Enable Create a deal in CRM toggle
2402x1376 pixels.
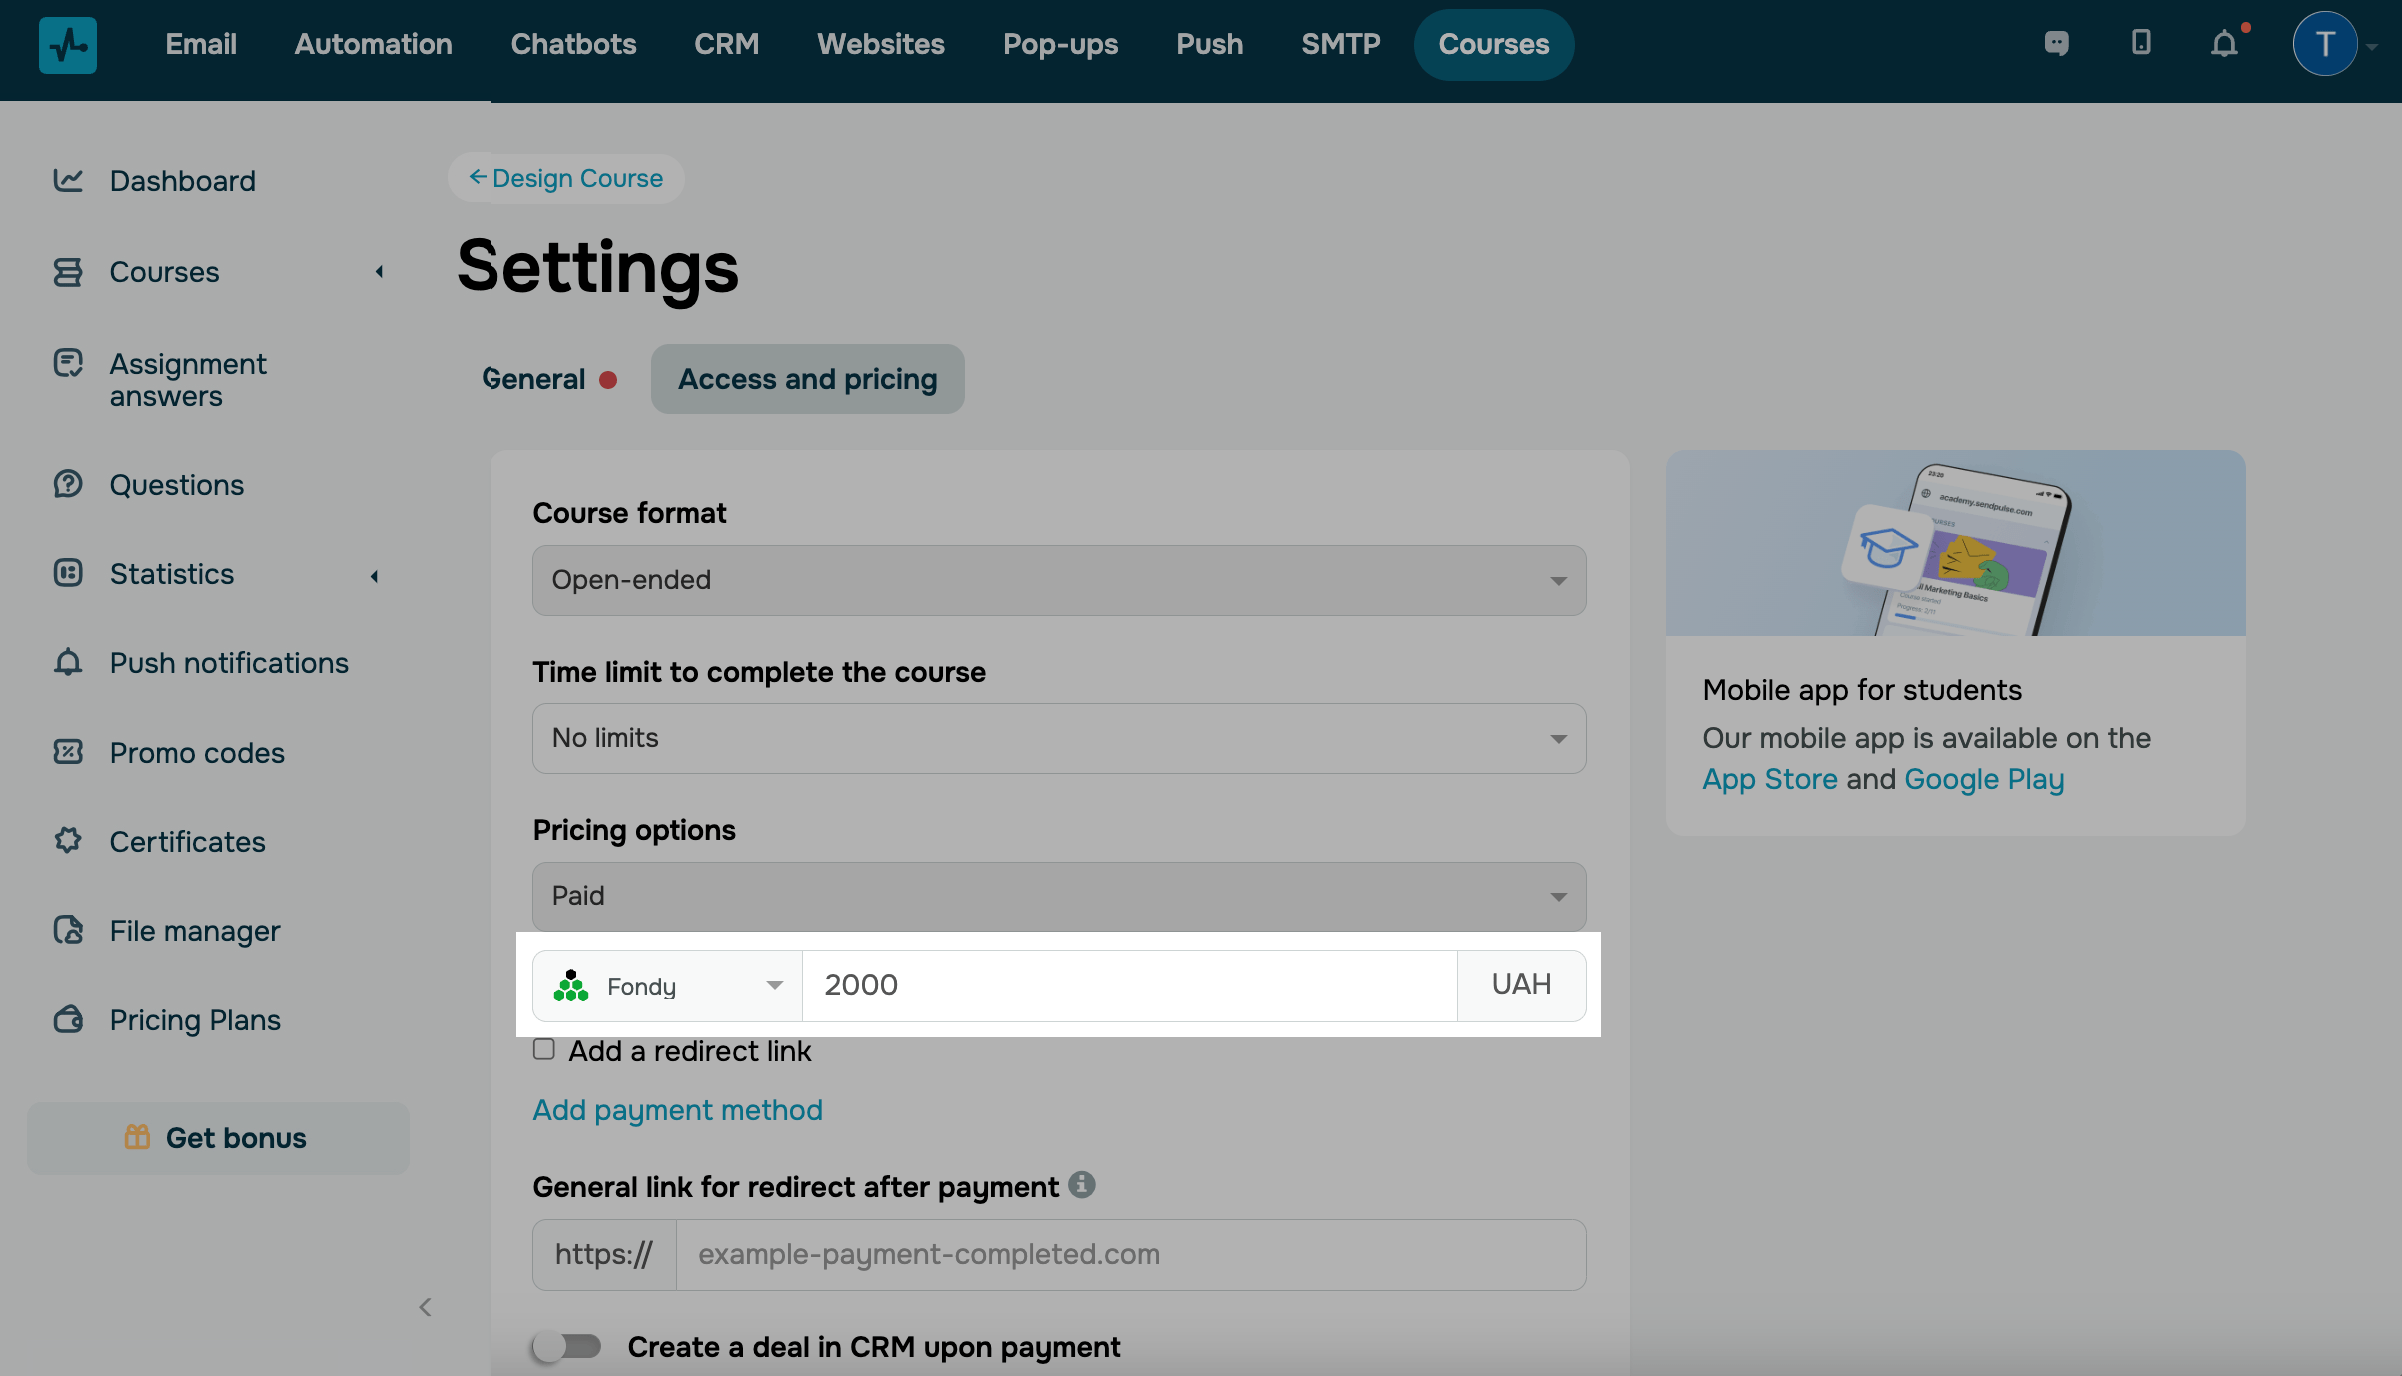pos(567,1346)
